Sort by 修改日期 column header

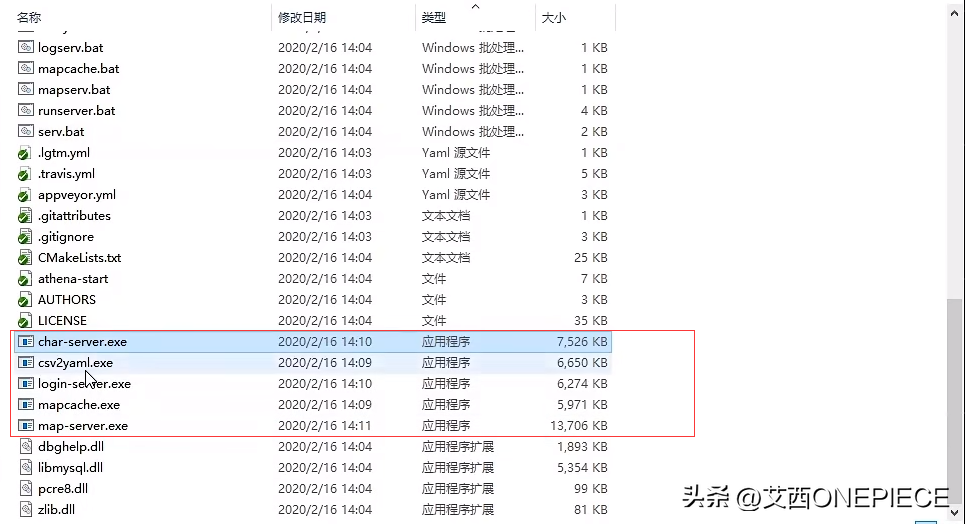pyautogui.click(x=302, y=17)
